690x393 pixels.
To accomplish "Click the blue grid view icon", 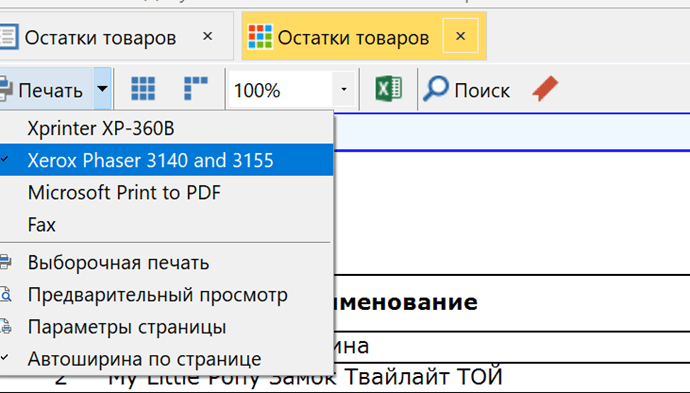I will click(x=143, y=89).
